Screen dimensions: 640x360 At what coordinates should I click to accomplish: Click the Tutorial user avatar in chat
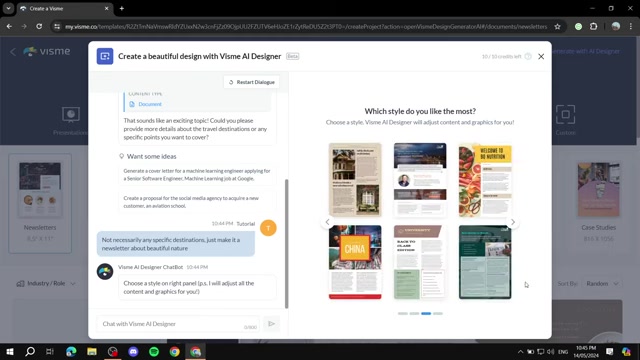coord(268,228)
